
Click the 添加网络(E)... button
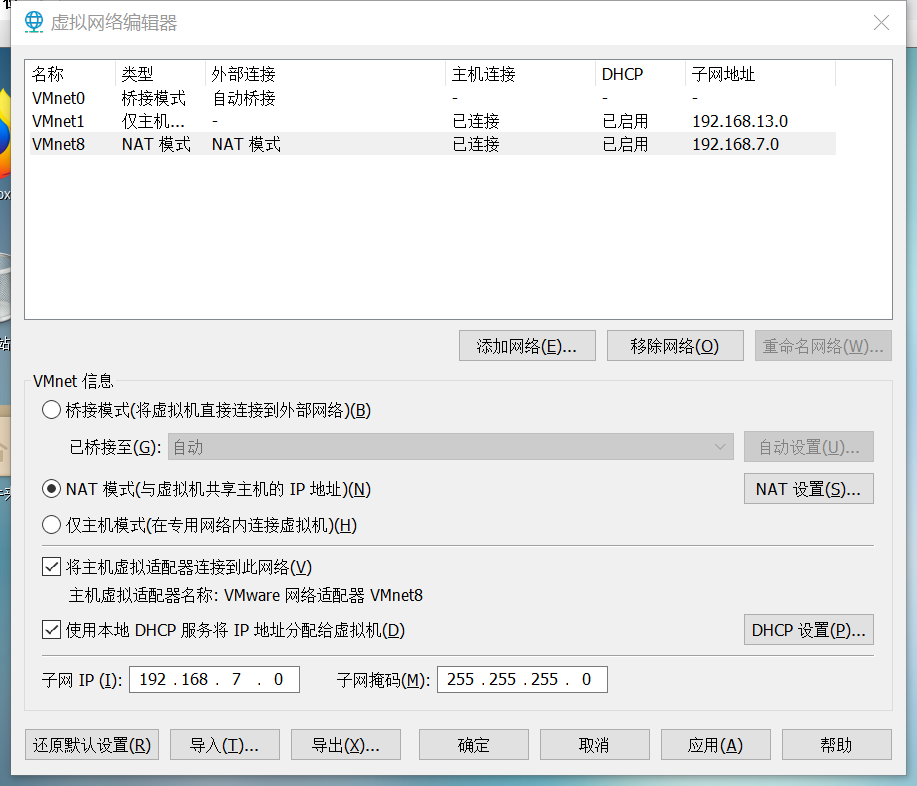coord(527,346)
